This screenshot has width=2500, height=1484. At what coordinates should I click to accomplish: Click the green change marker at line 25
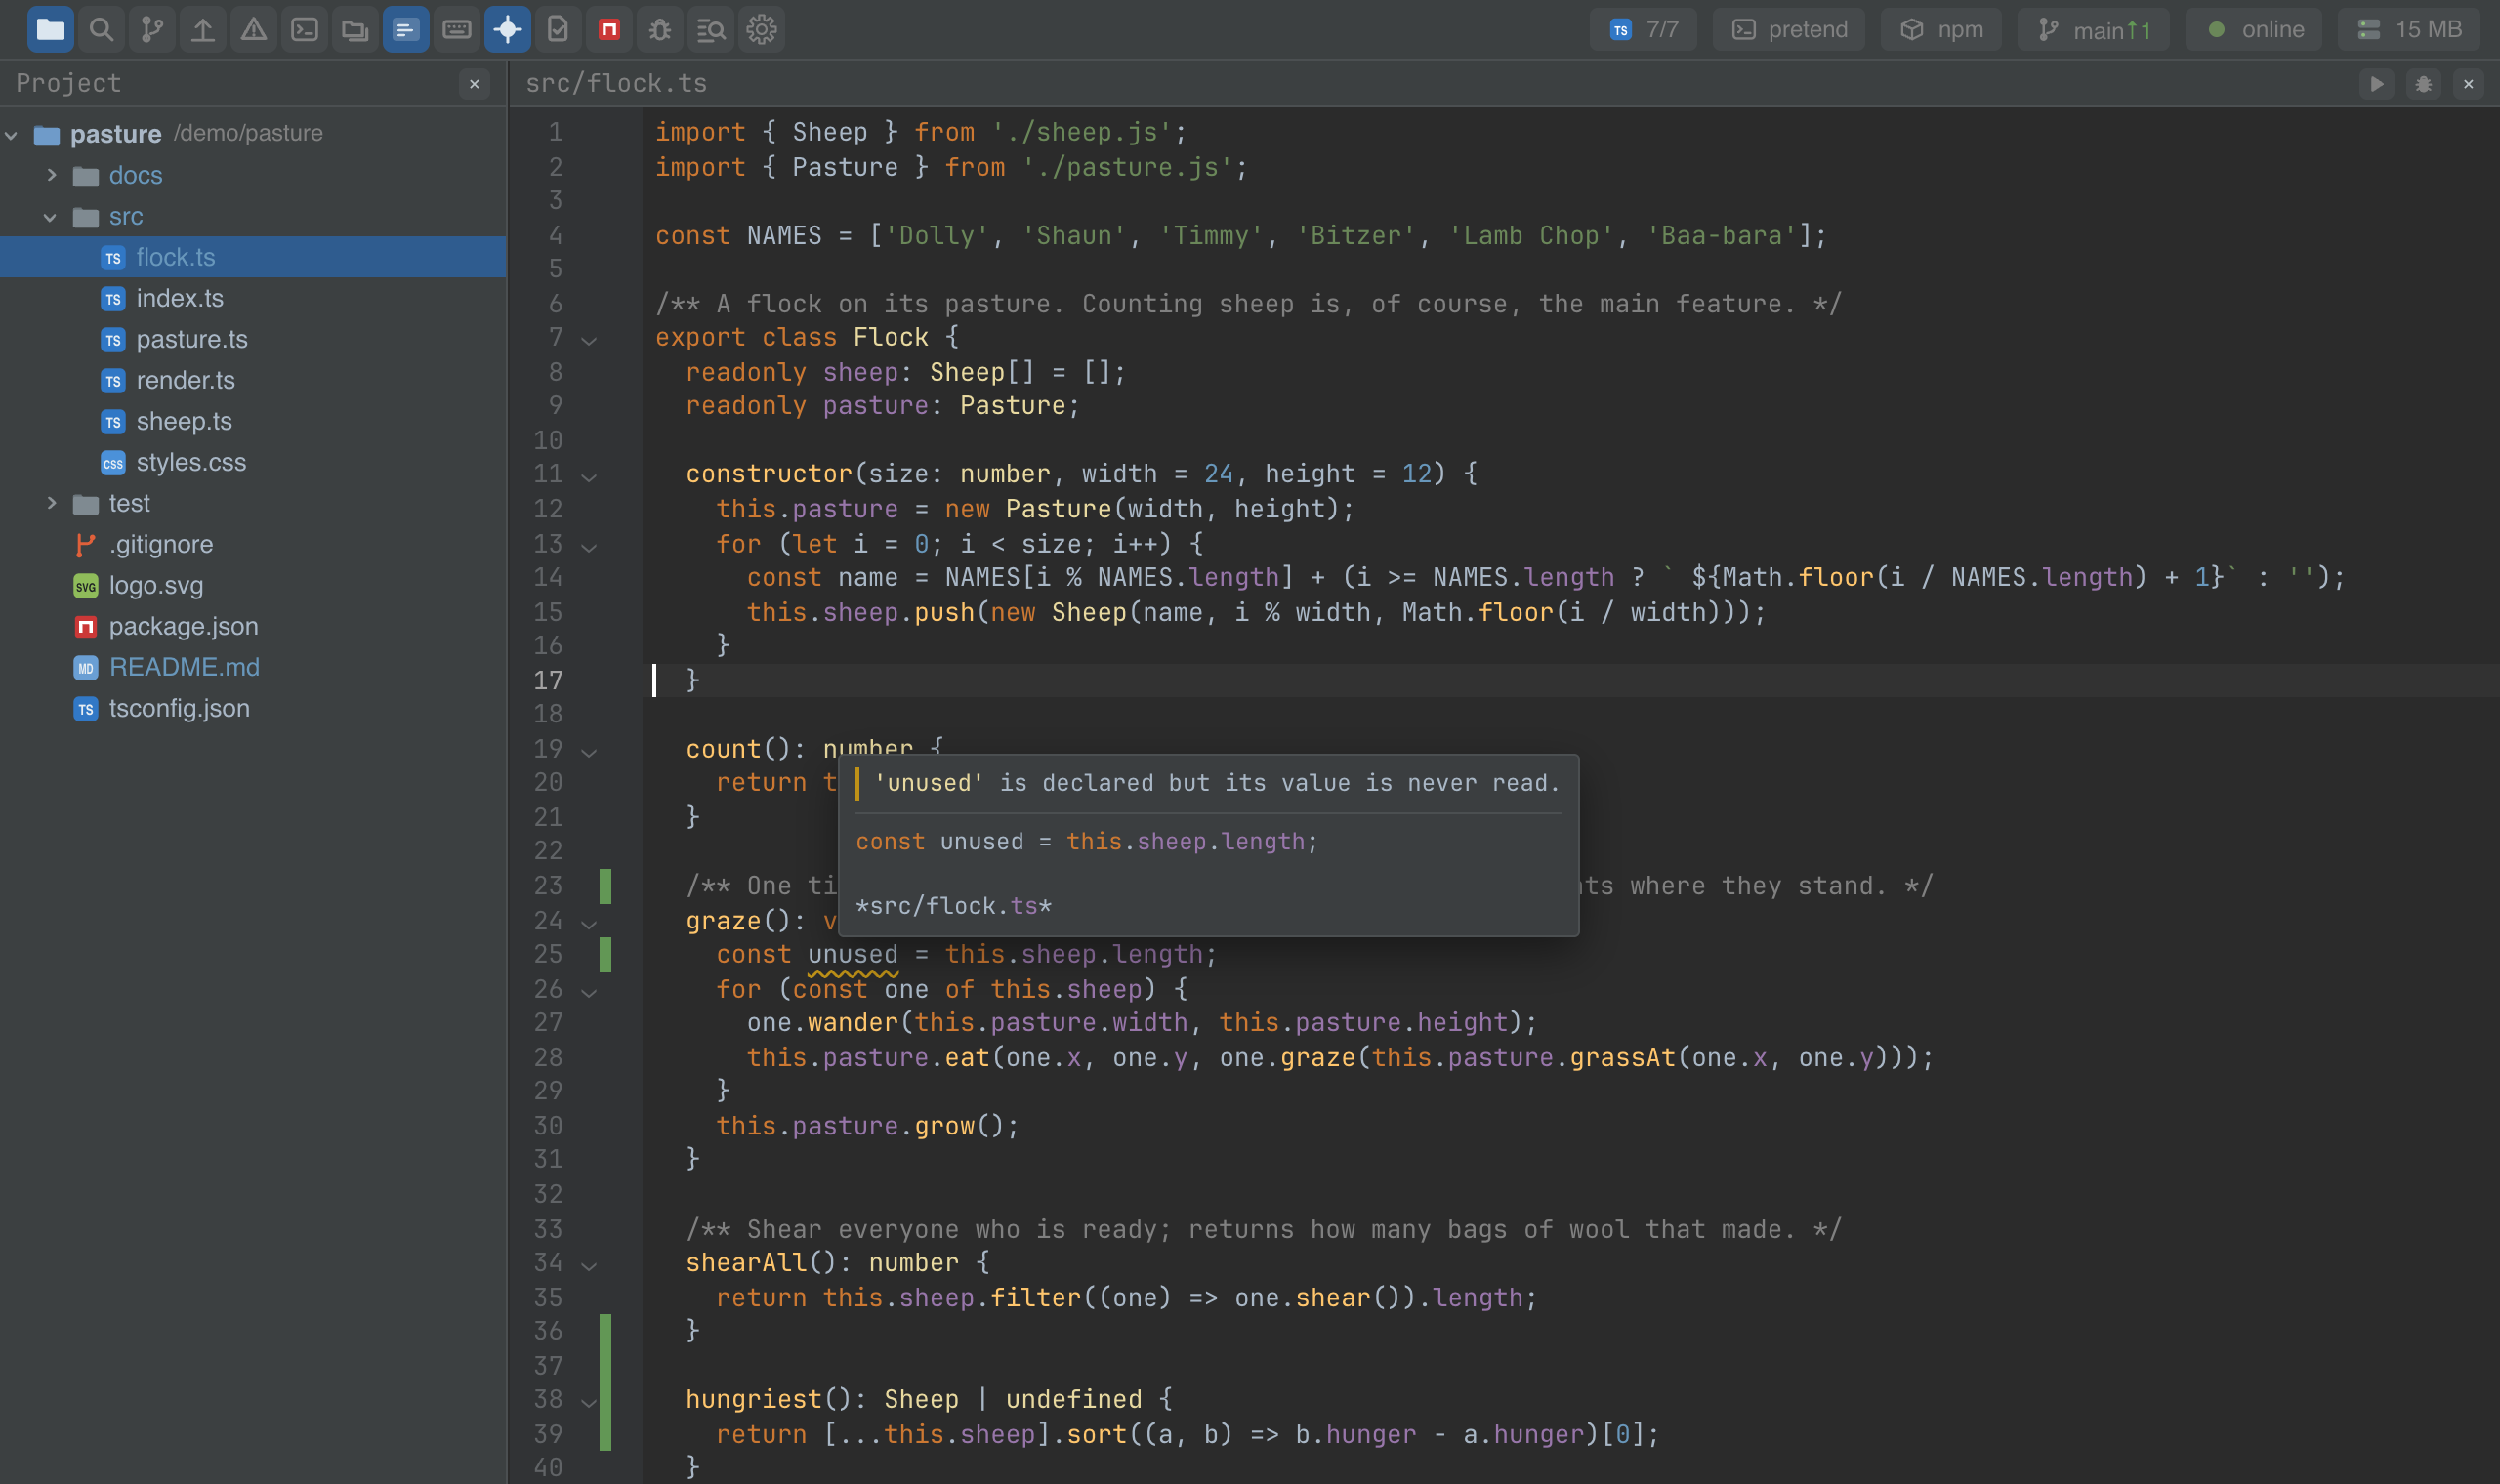pos(605,955)
